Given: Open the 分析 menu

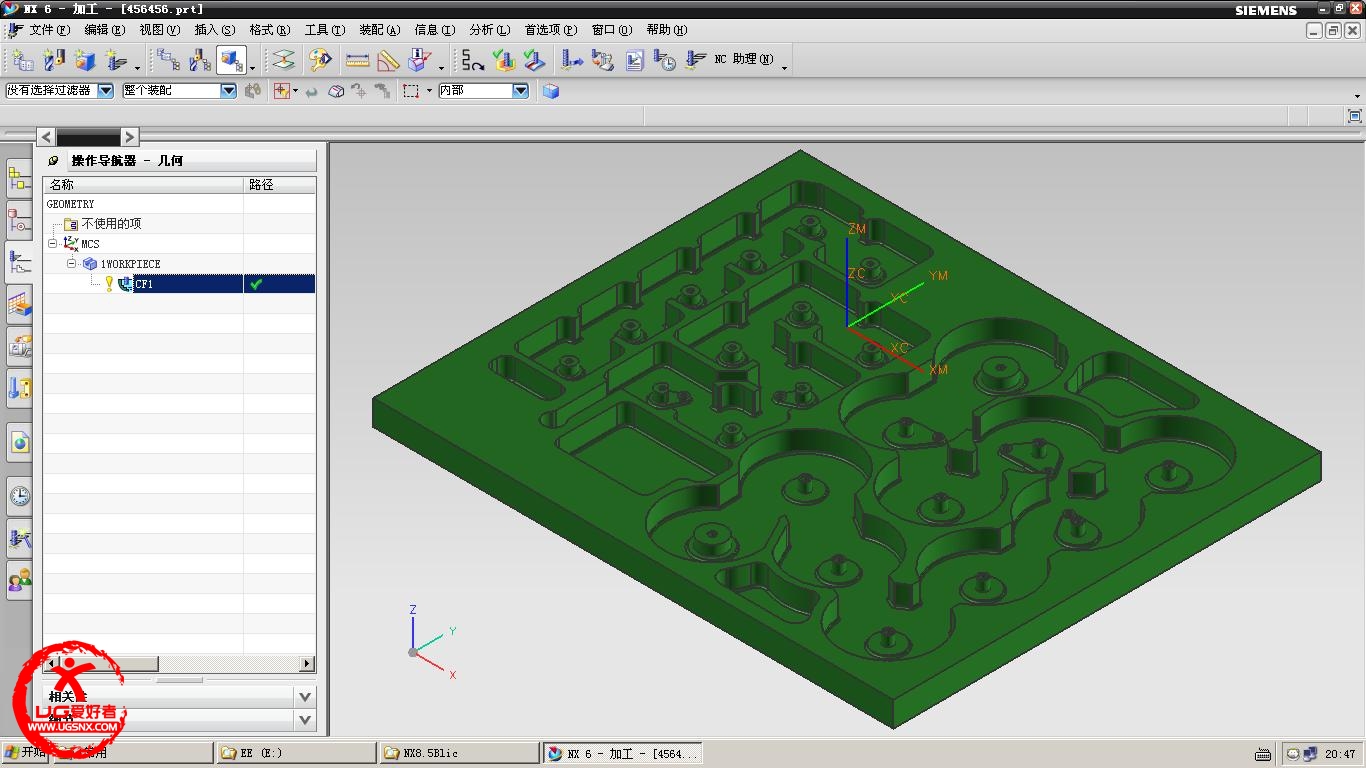Looking at the screenshot, I should point(489,30).
